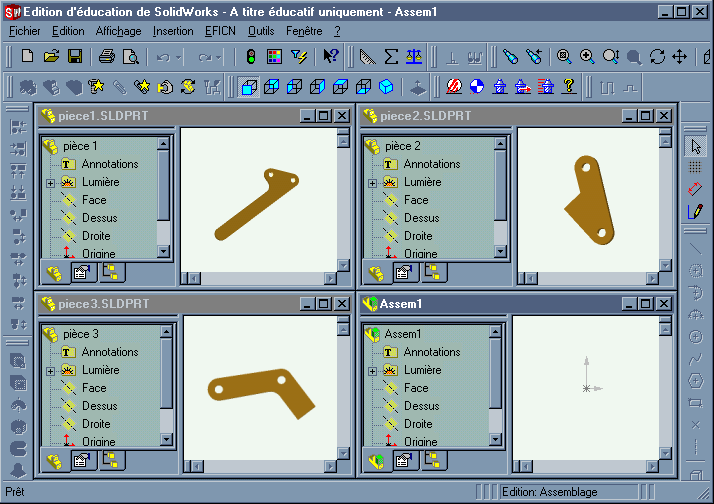Click the What's This help cursor icon
Image resolution: width=714 pixels, height=504 pixels.
pyautogui.click(x=331, y=56)
